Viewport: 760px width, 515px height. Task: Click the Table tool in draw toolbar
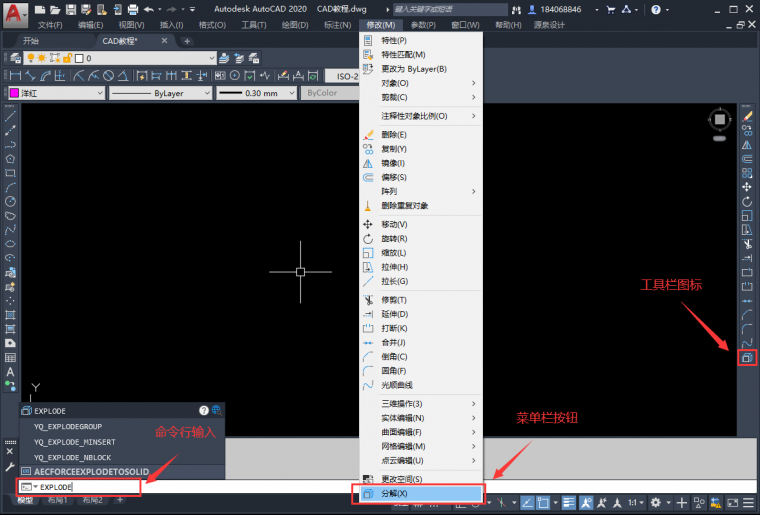pos(10,358)
